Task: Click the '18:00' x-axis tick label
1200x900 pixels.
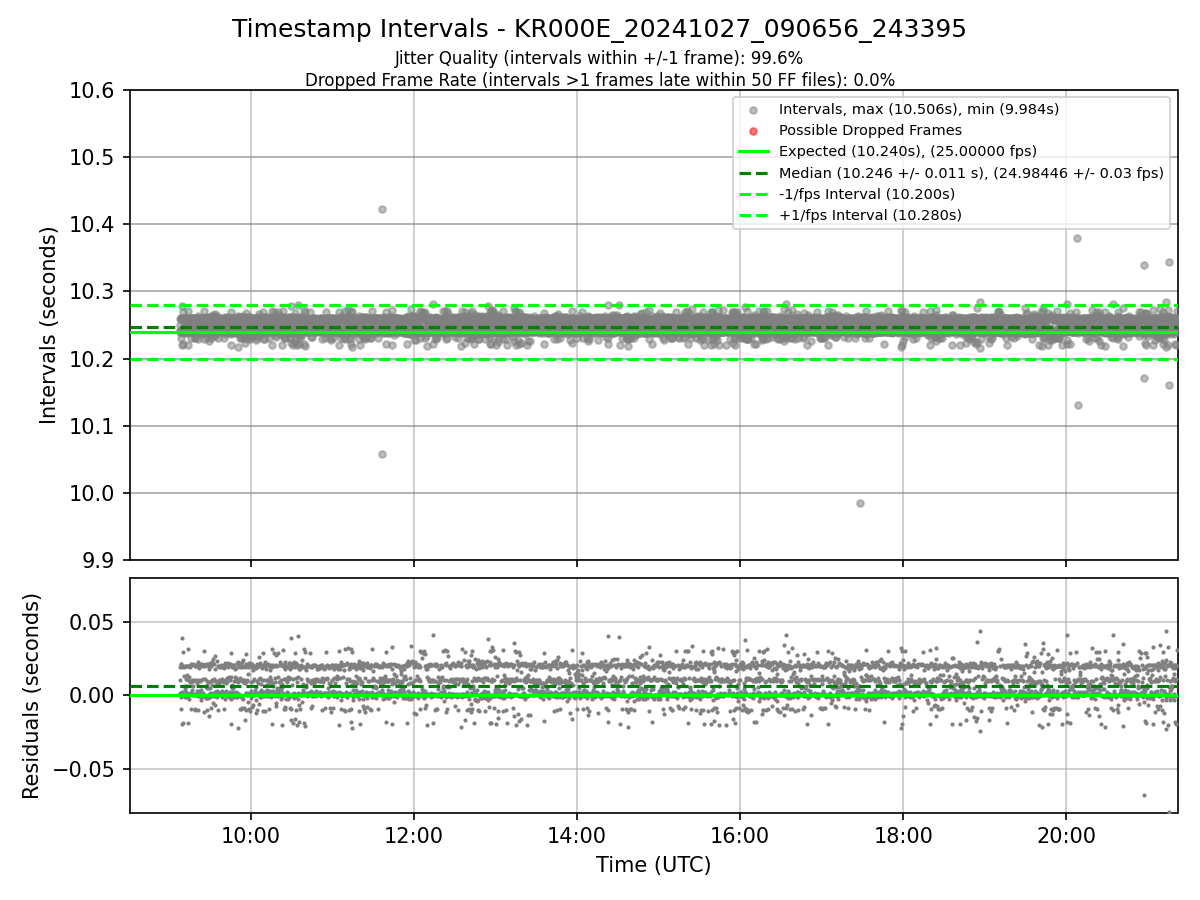Action: click(x=902, y=836)
